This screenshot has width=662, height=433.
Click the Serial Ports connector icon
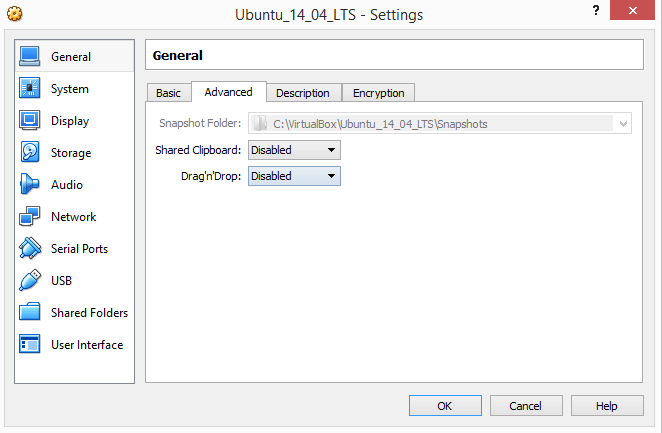pyautogui.click(x=30, y=248)
